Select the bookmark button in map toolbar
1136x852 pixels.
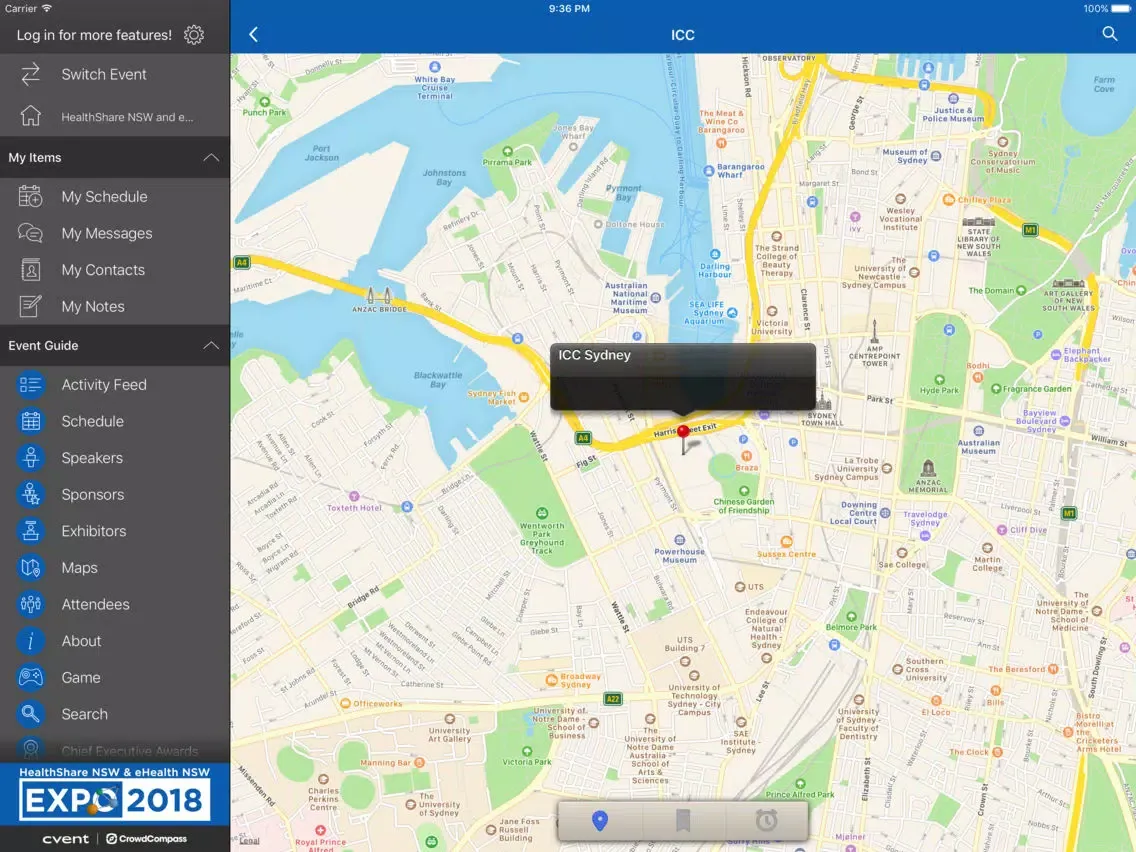pos(682,821)
